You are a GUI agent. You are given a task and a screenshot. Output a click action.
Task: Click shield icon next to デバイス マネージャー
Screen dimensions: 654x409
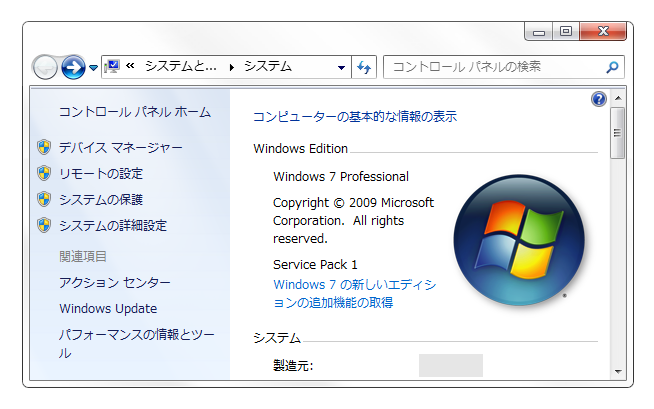pos(44,148)
